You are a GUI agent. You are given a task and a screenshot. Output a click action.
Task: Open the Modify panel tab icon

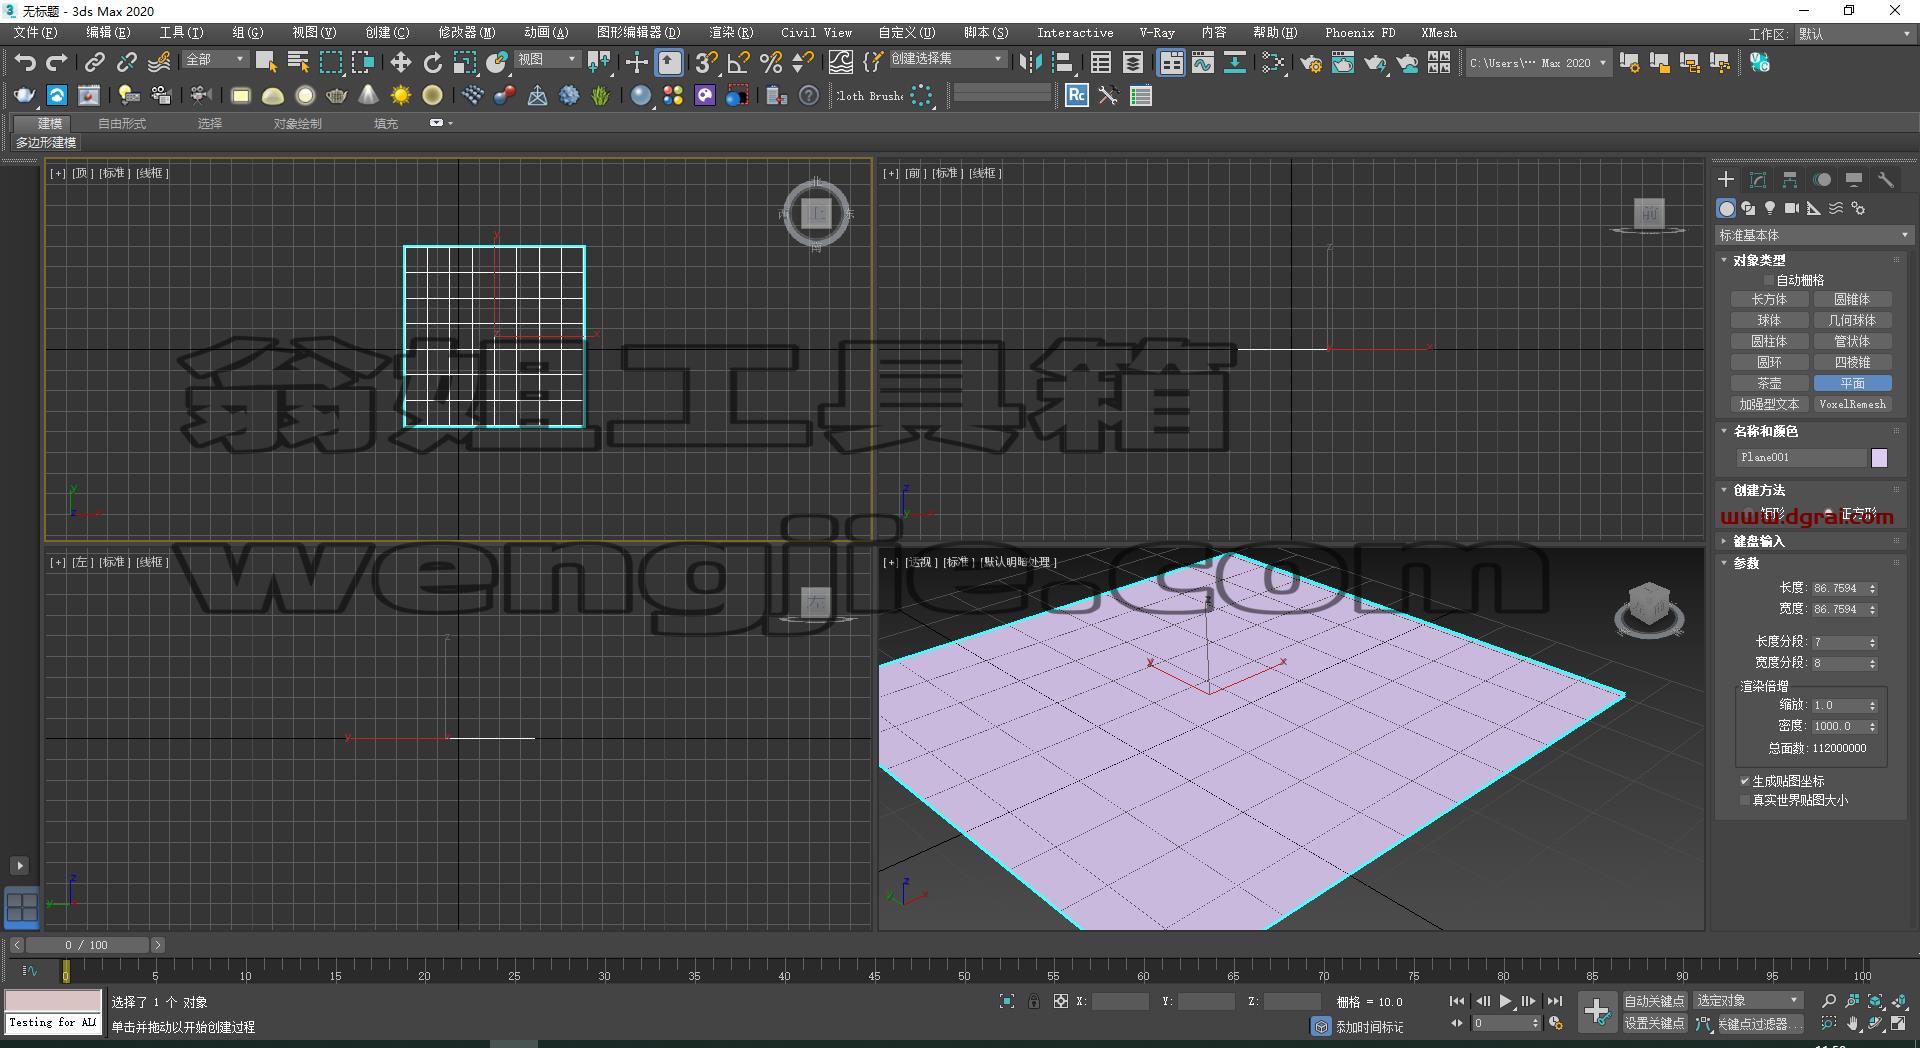pyautogui.click(x=1758, y=180)
